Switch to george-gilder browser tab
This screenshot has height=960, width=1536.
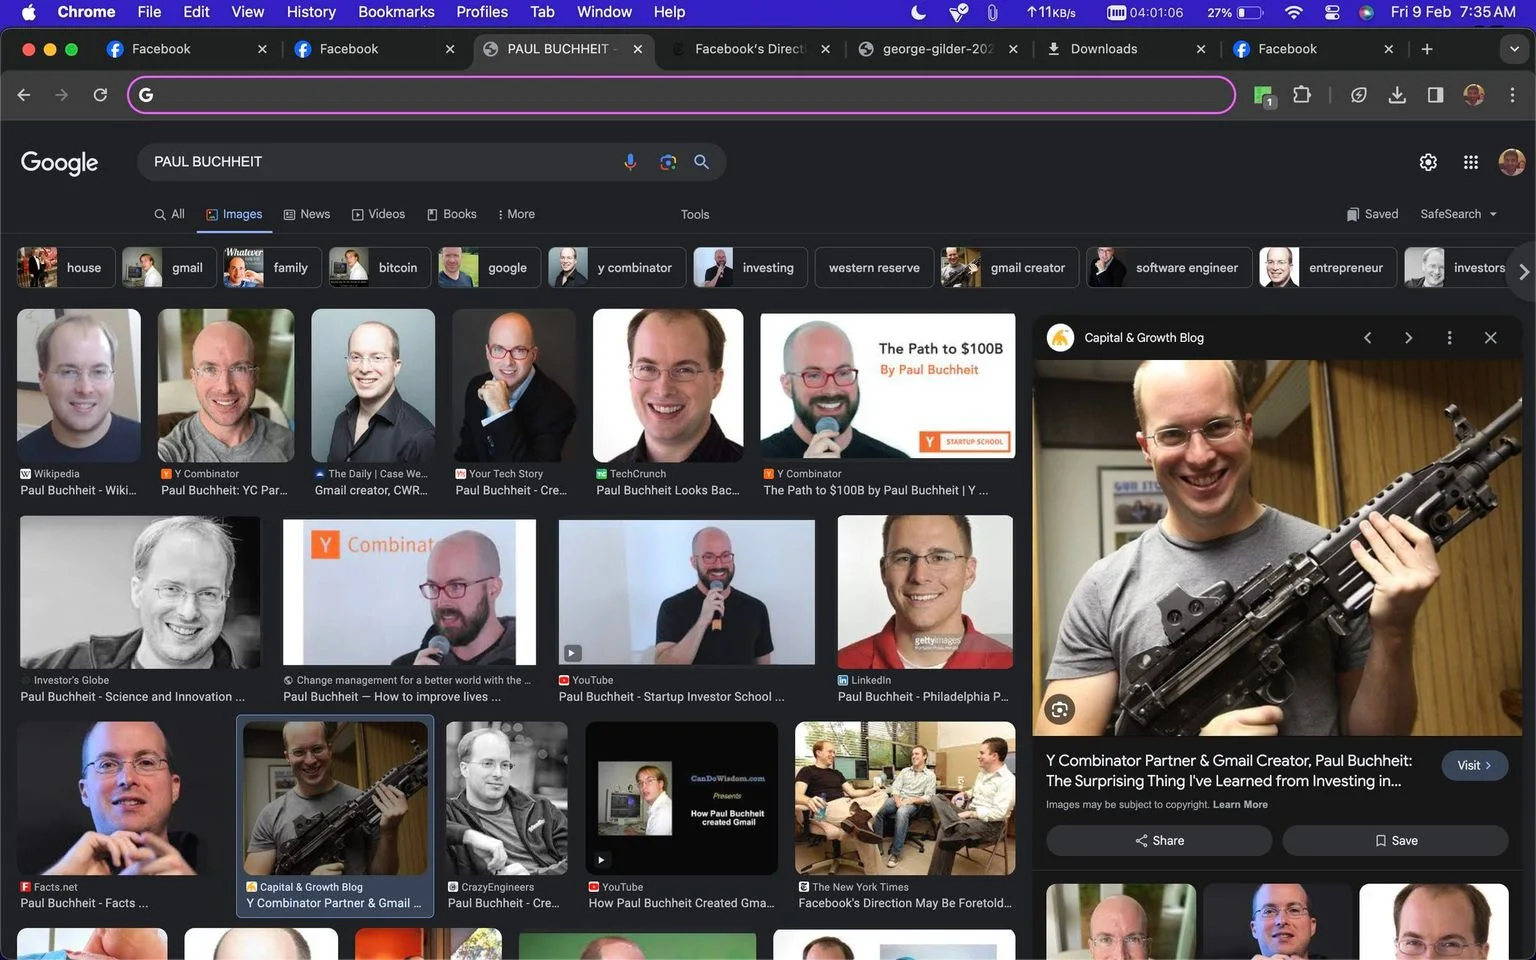pyautogui.click(x=938, y=49)
